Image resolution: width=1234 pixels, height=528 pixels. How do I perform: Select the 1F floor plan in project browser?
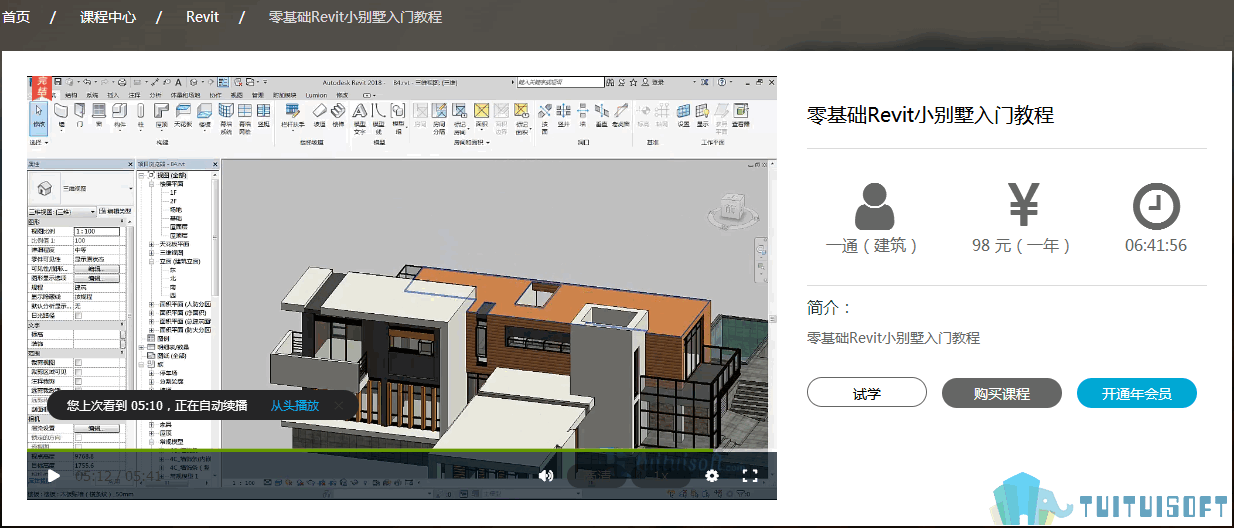(x=173, y=191)
